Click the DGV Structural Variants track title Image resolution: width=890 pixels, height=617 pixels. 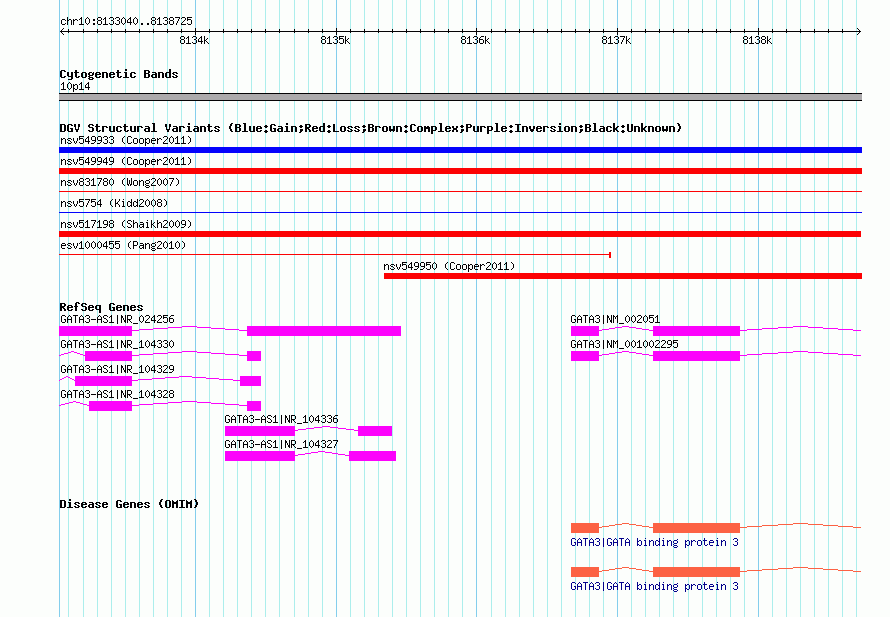pos(371,128)
